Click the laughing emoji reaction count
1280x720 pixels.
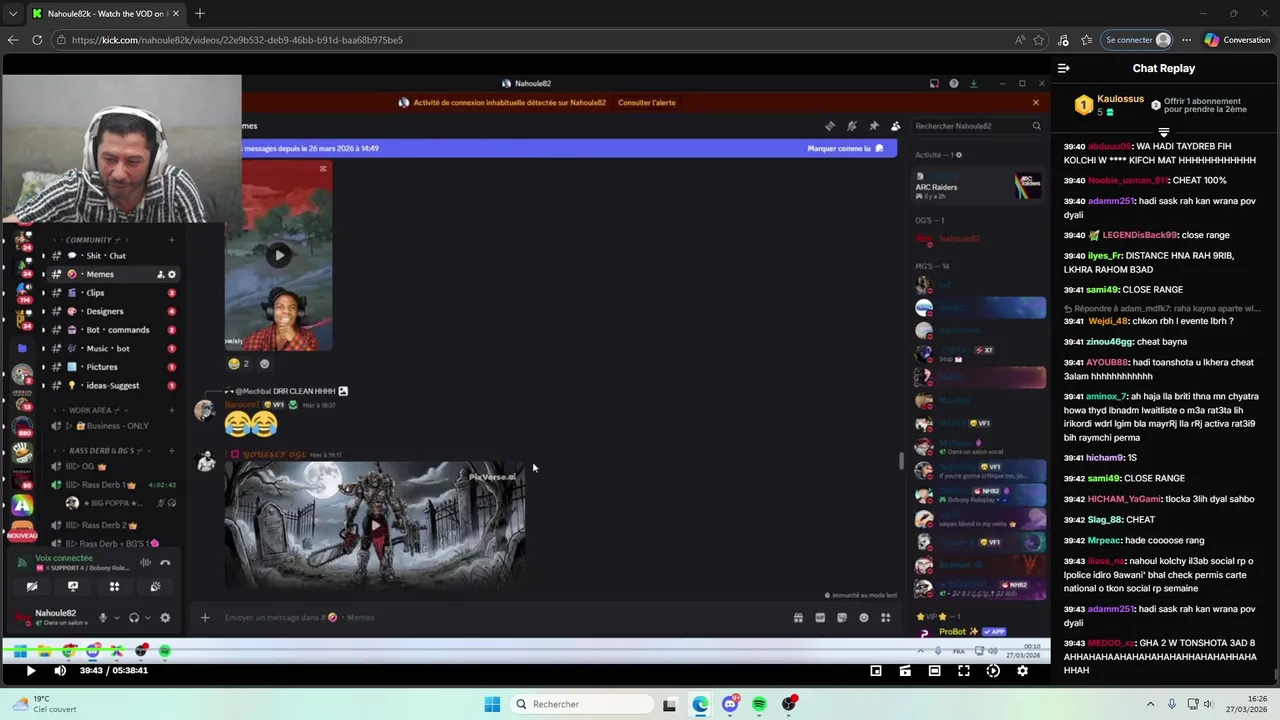pyautogui.click(x=239, y=364)
